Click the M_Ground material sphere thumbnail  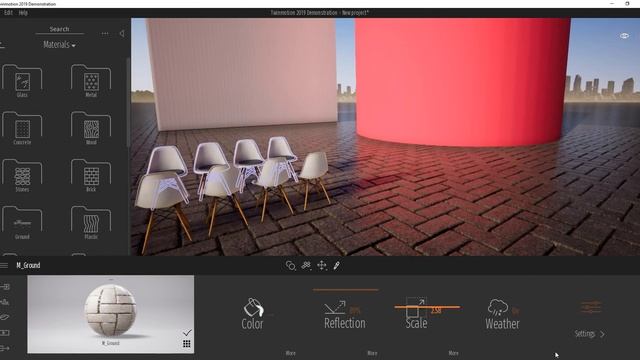point(110,310)
